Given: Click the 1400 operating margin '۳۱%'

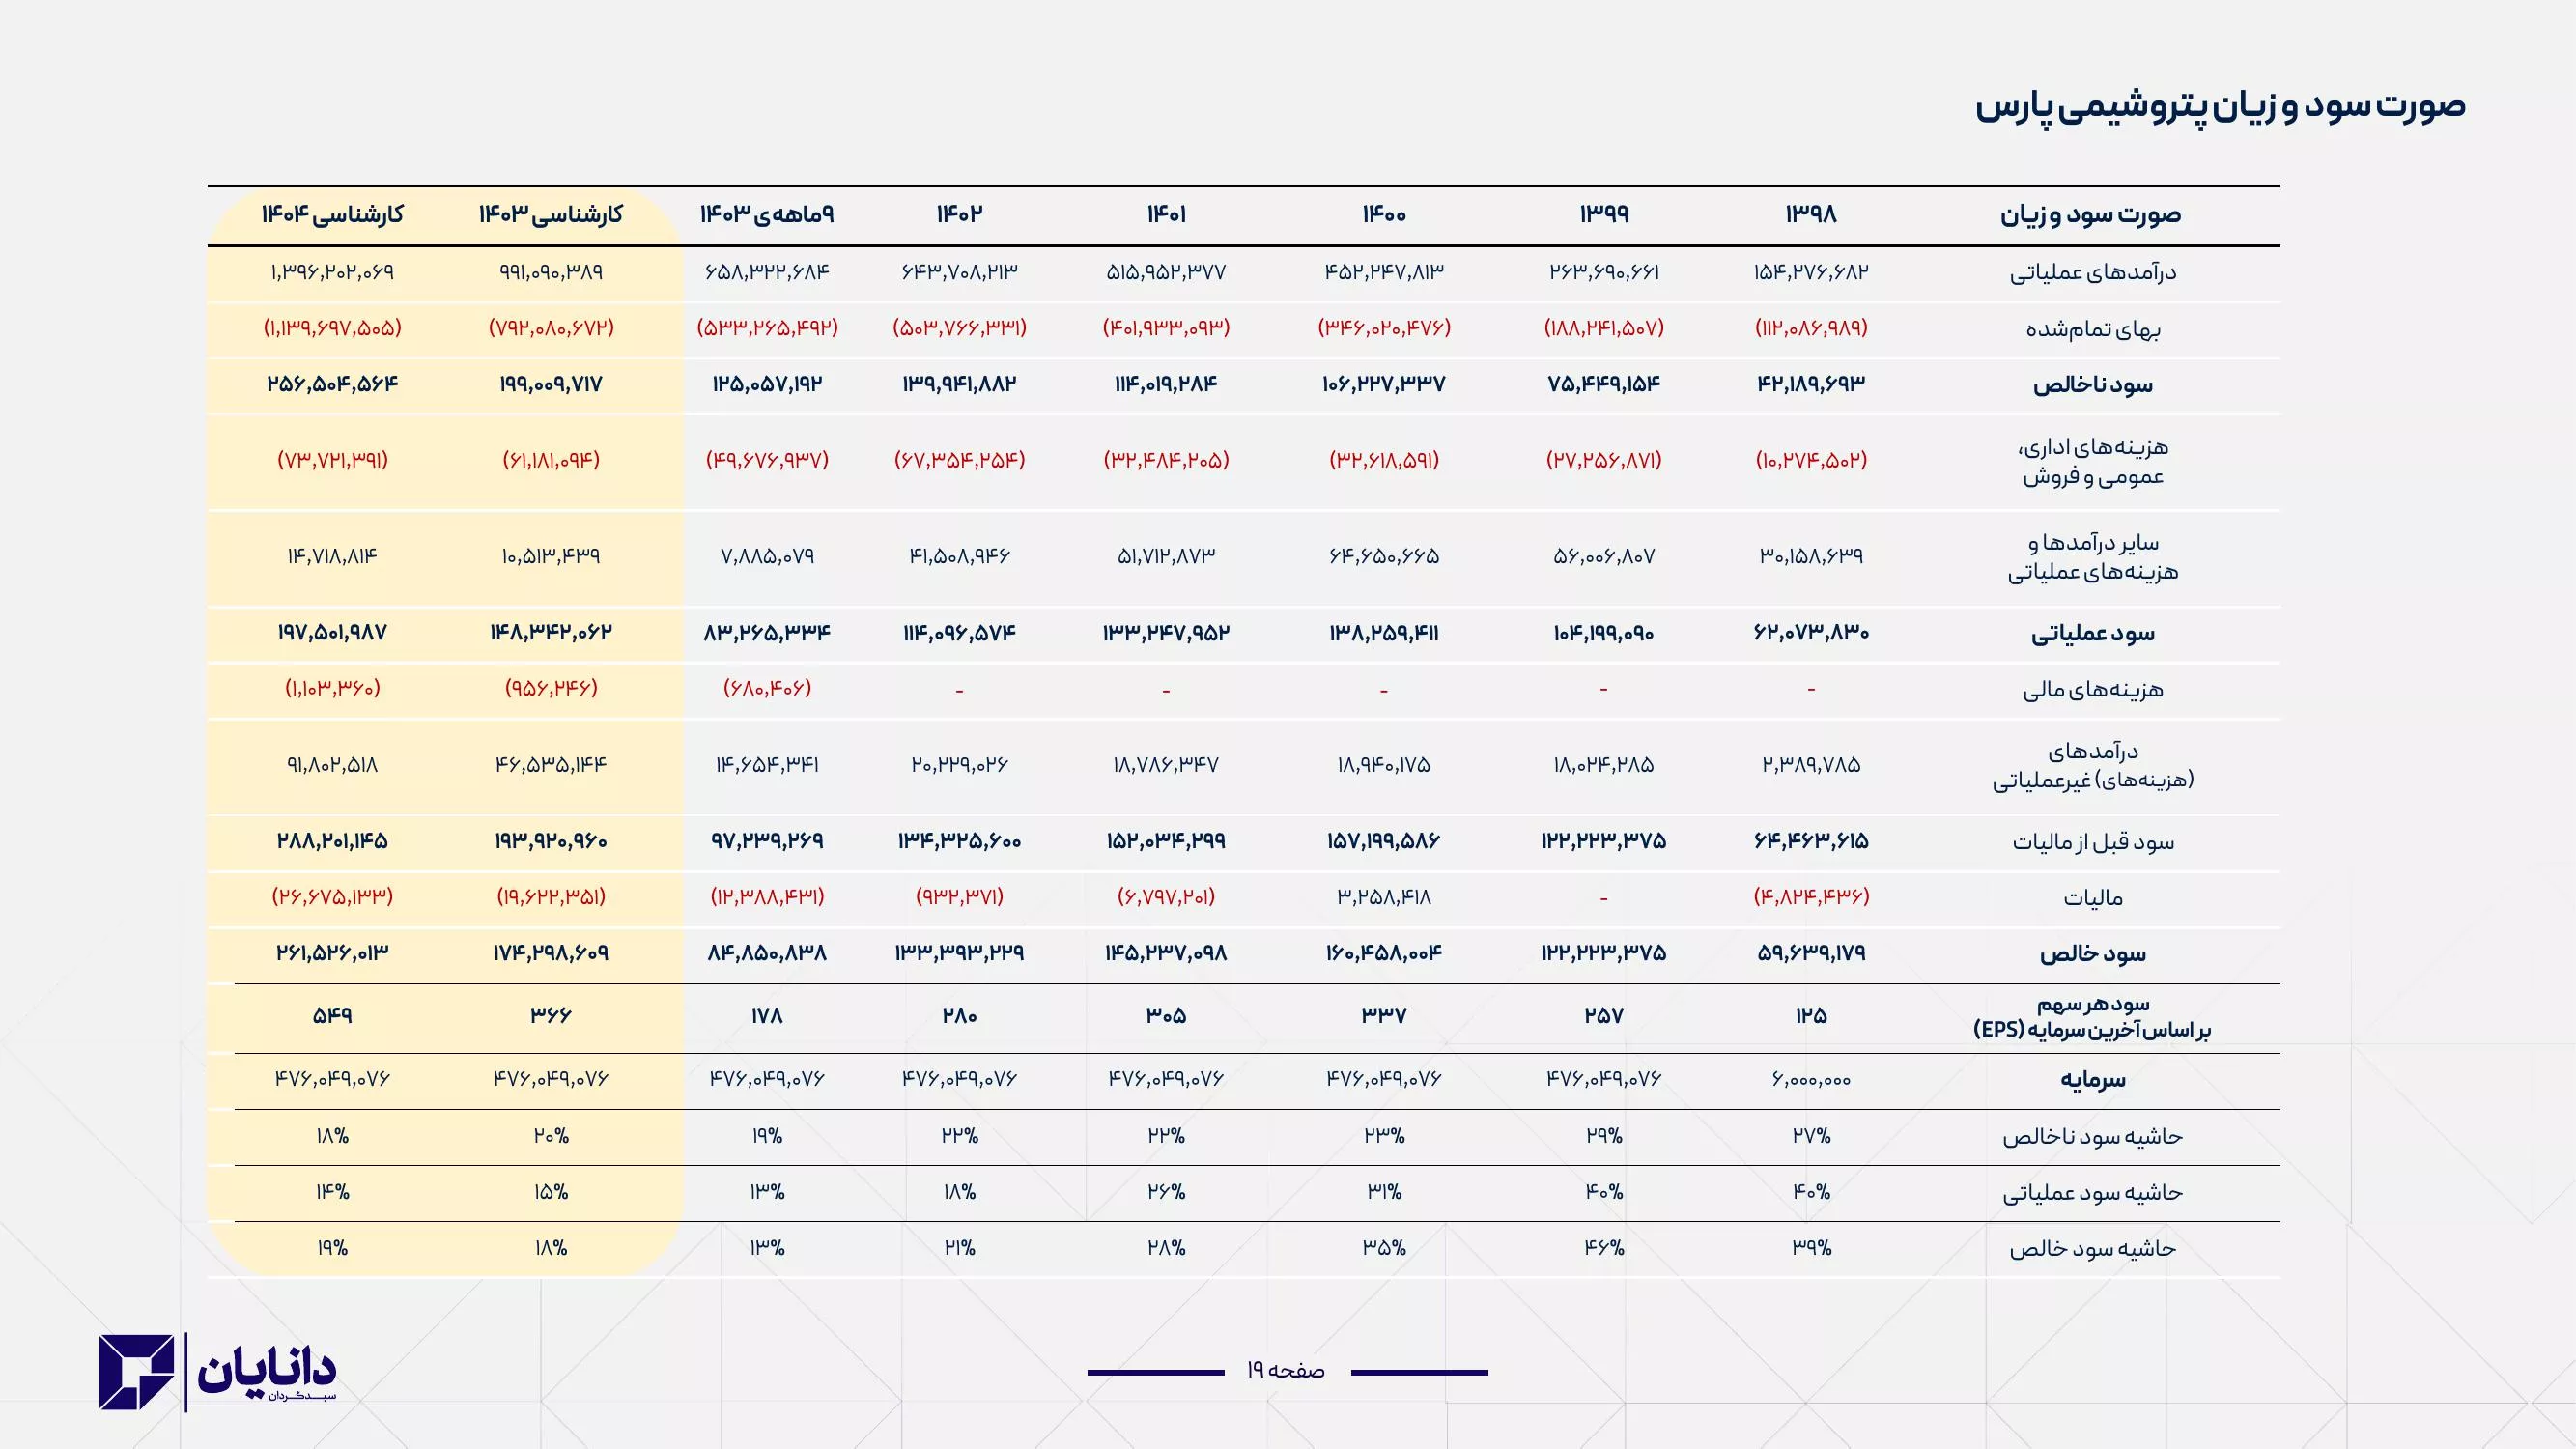Looking at the screenshot, I should [x=1384, y=1192].
